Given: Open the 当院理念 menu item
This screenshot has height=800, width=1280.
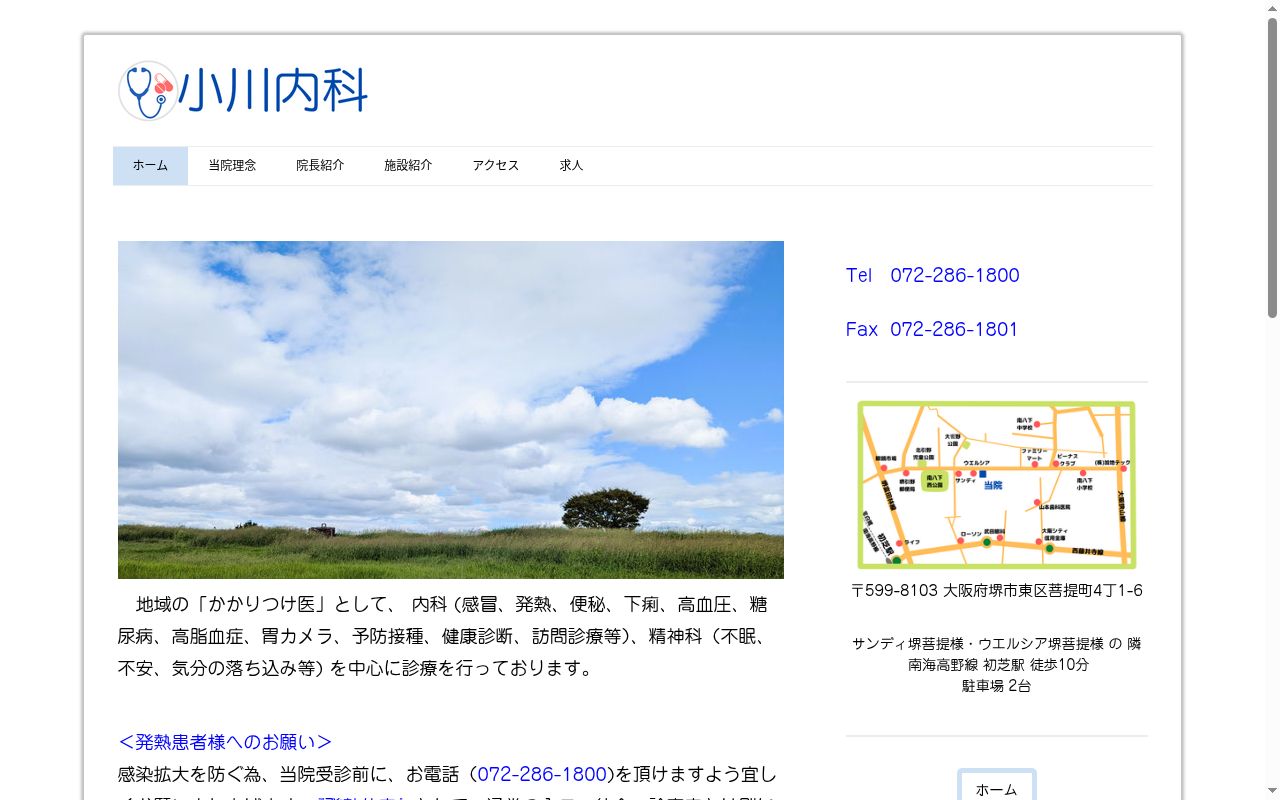Looking at the screenshot, I should (232, 166).
